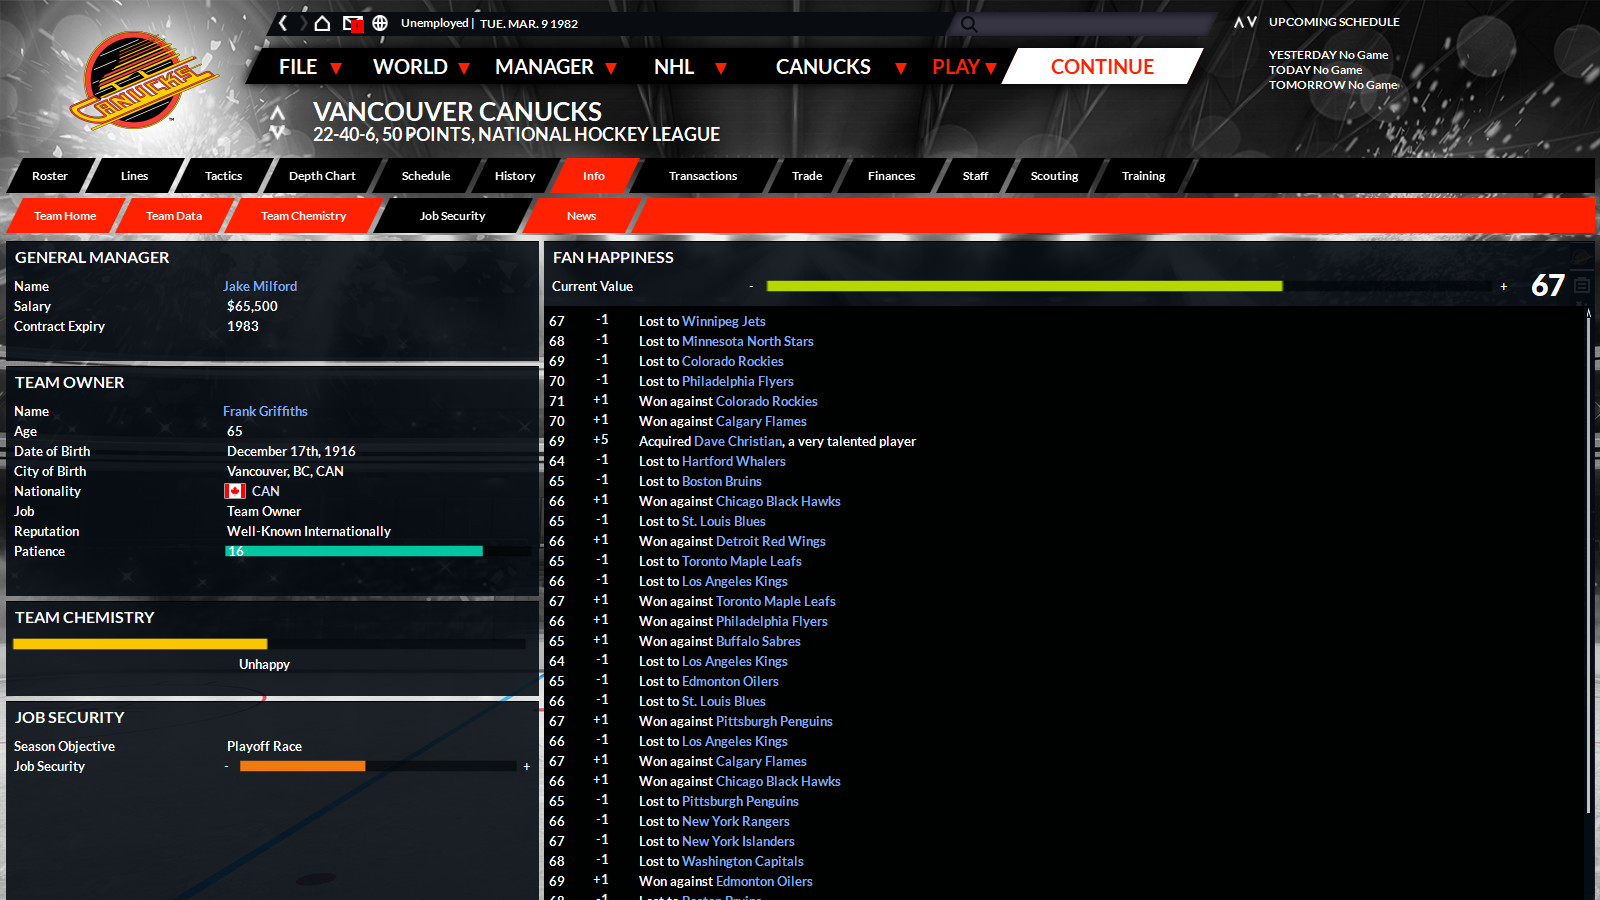Switch to the Scouting tab

click(1053, 176)
